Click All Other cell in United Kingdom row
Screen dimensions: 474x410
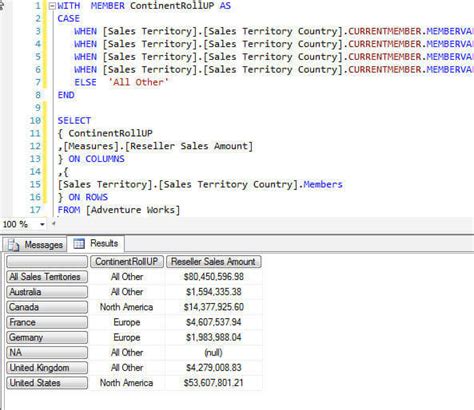pos(127,368)
